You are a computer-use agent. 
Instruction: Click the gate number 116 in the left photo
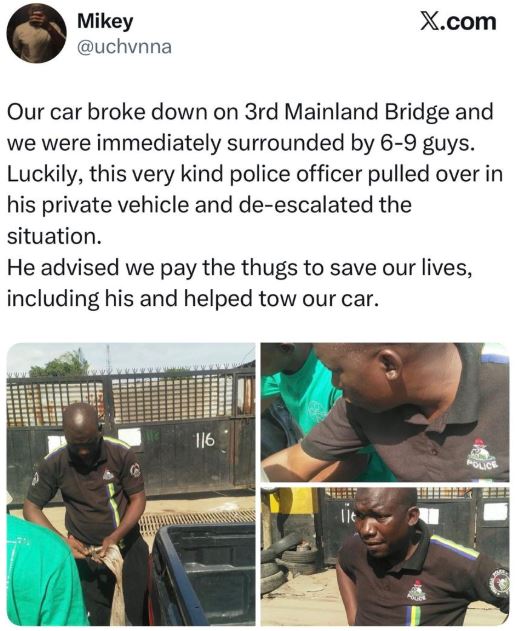pos(205,441)
